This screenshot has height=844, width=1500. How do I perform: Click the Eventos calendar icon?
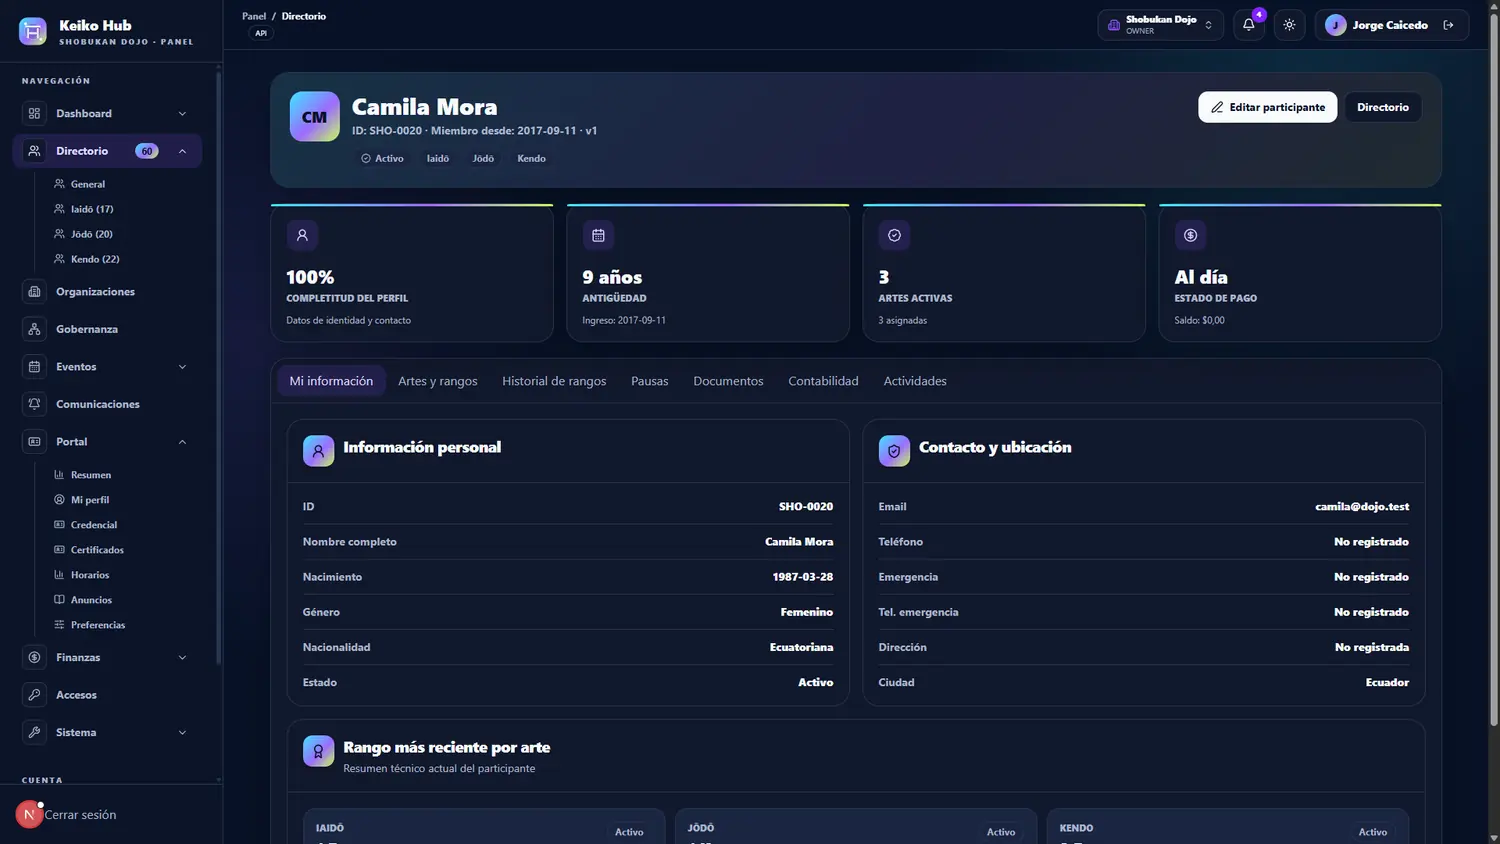(34, 367)
